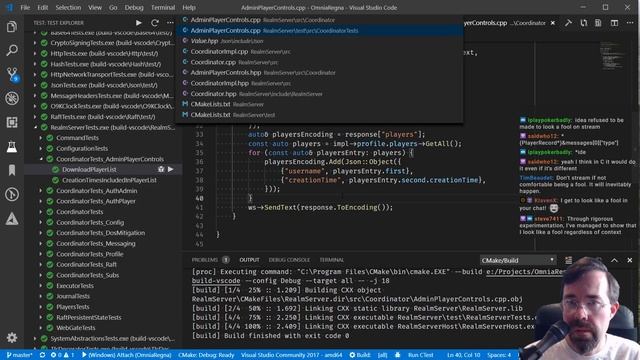
Task: Select CoordinatorImpl.cpp in quick open list
Action: click(x=320, y=51)
